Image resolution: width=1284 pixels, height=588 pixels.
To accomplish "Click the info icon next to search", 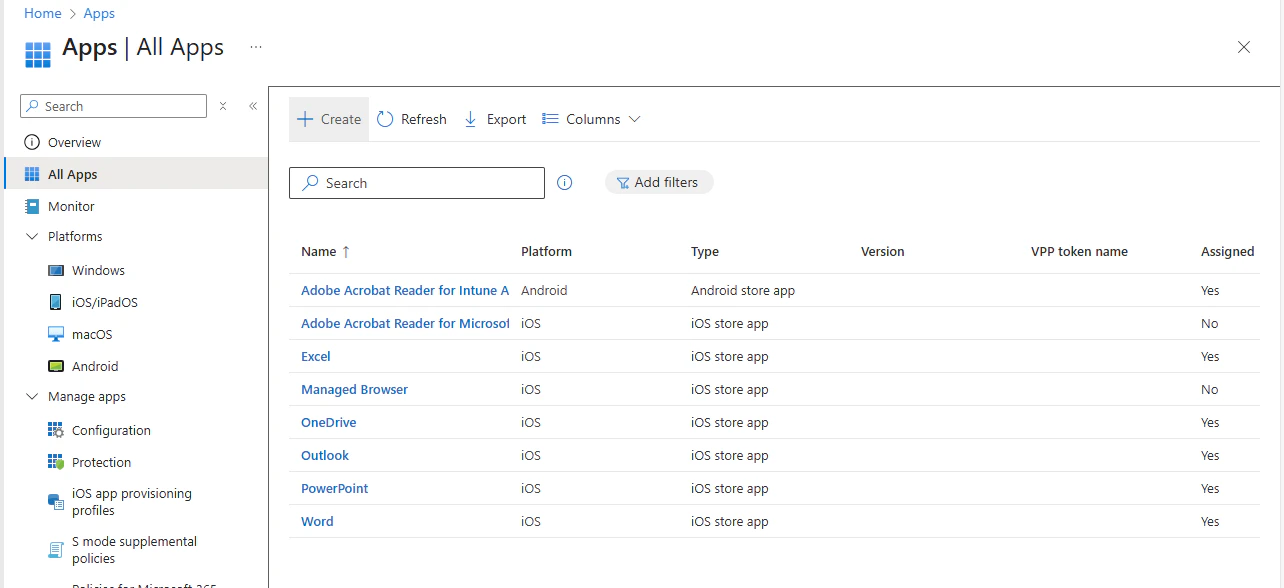I will [564, 183].
